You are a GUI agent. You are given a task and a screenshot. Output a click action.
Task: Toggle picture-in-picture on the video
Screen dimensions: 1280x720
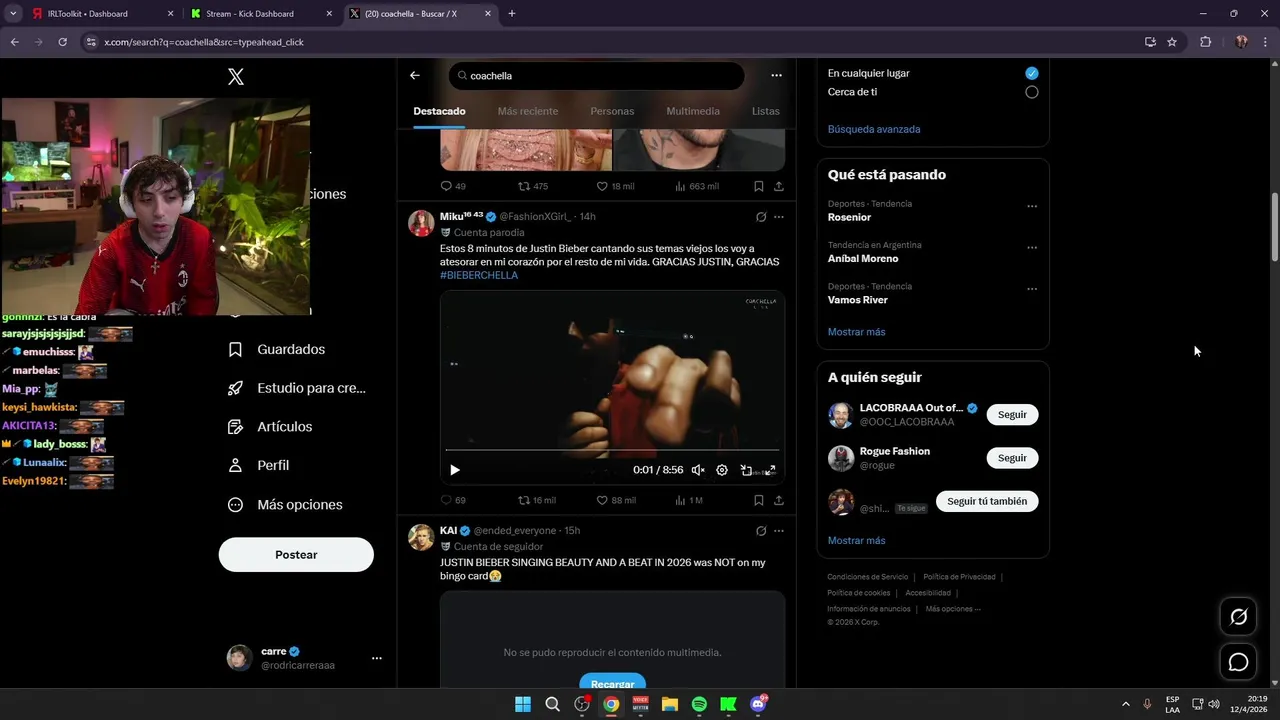746,470
